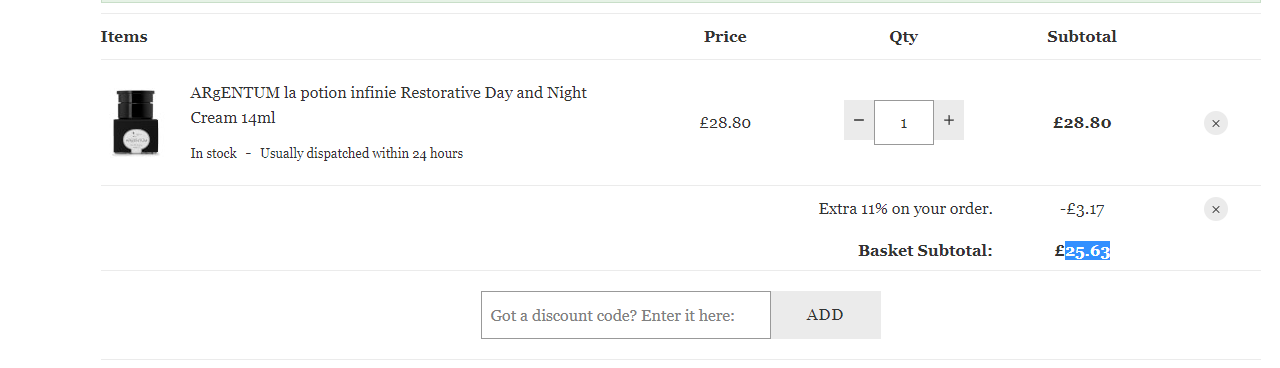Image resolution: width=1280 pixels, height=368 pixels.
Task: Open the ARgENTUM la potion infinie product link
Action: coord(388,105)
